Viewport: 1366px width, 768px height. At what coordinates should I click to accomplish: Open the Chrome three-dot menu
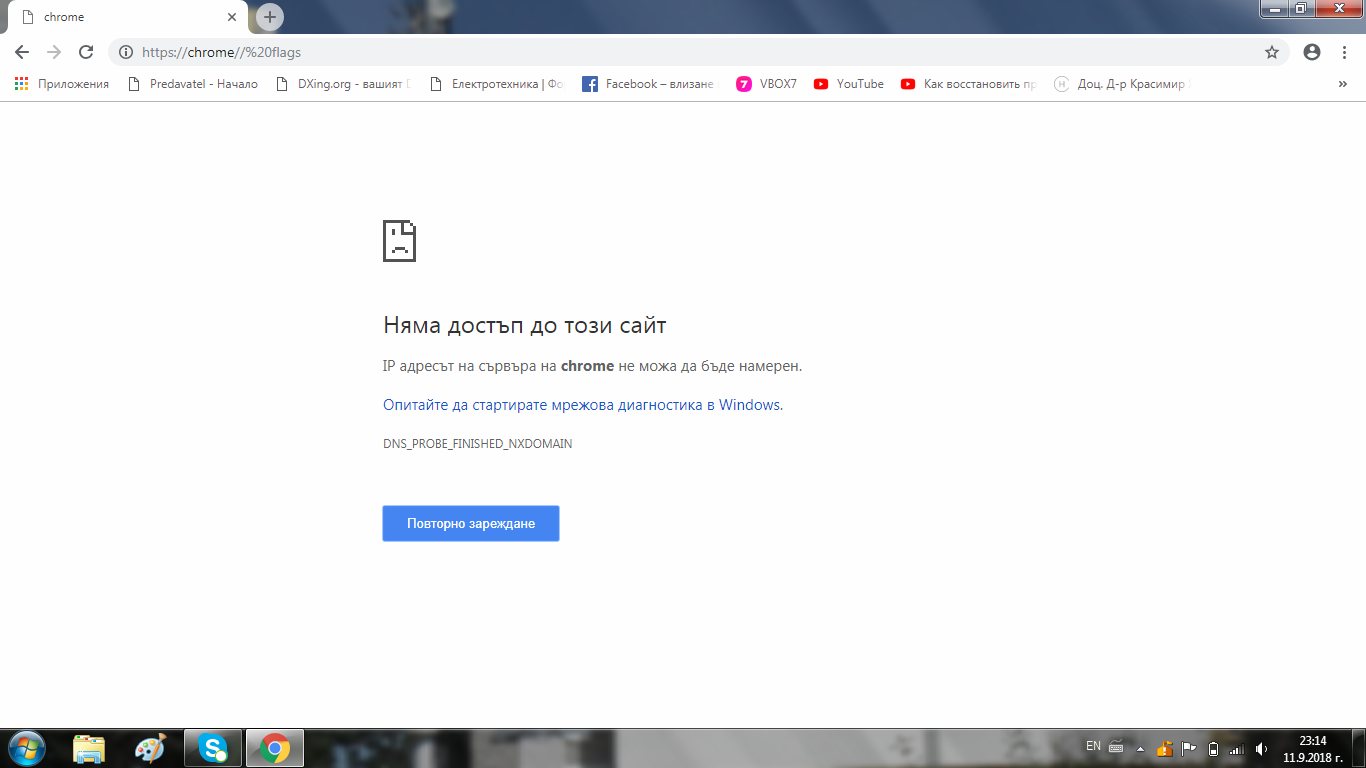tap(1345, 52)
